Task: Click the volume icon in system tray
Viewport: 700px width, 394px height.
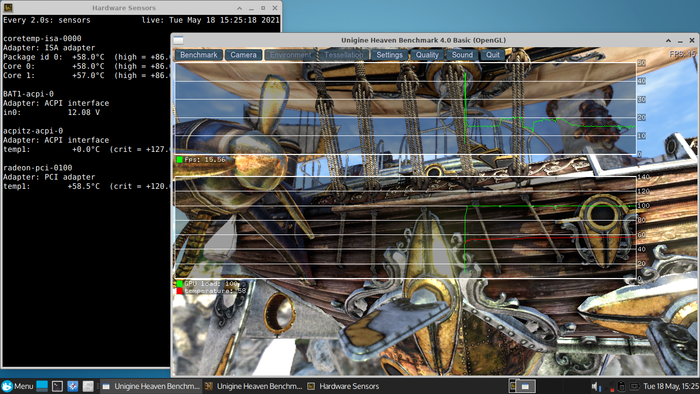Action: click(x=596, y=386)
